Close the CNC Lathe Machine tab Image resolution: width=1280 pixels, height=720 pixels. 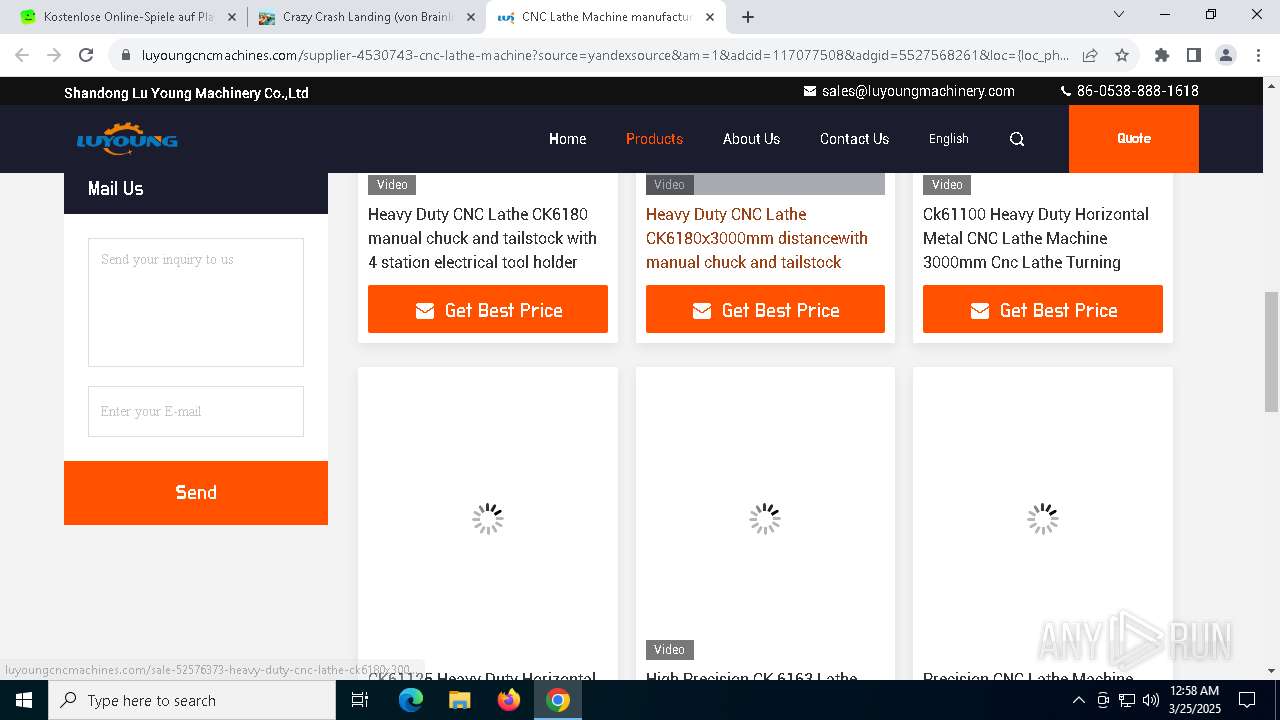click(x=710, y=17)
